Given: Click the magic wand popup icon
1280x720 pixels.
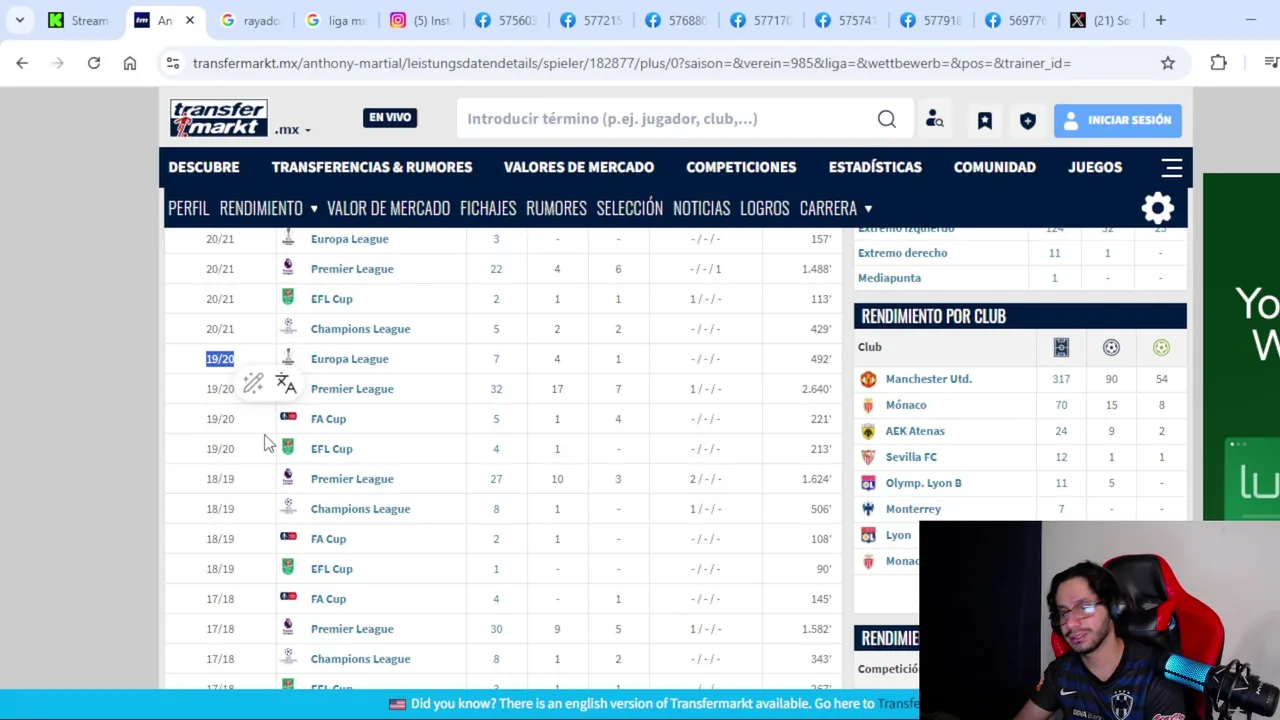Looking at the screenshot, I should click(253, 383).
